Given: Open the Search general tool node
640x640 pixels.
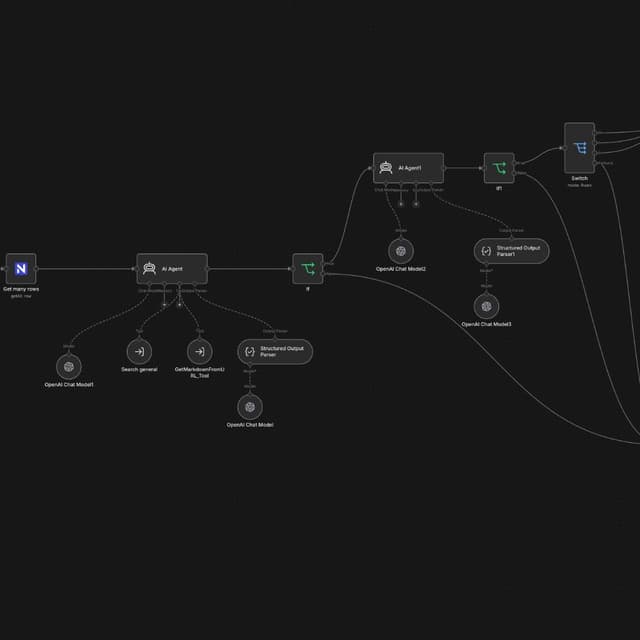Looking at the screenshot, I should pos(139,351).
